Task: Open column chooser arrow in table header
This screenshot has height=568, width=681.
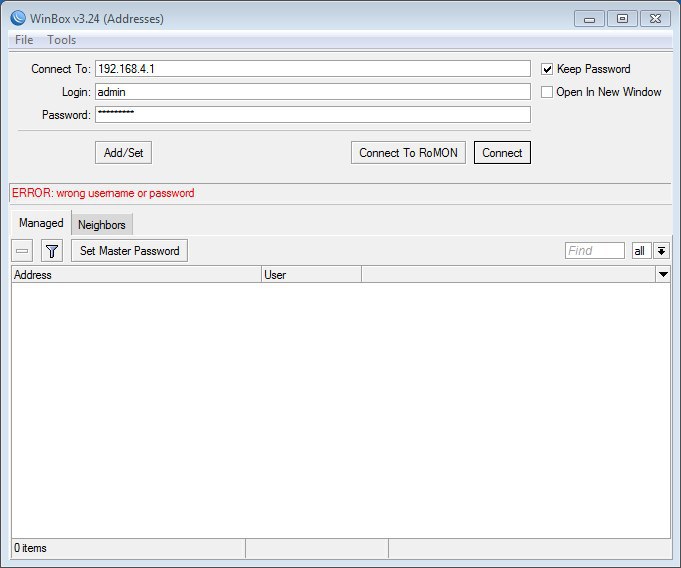Action: click(663, 274)
